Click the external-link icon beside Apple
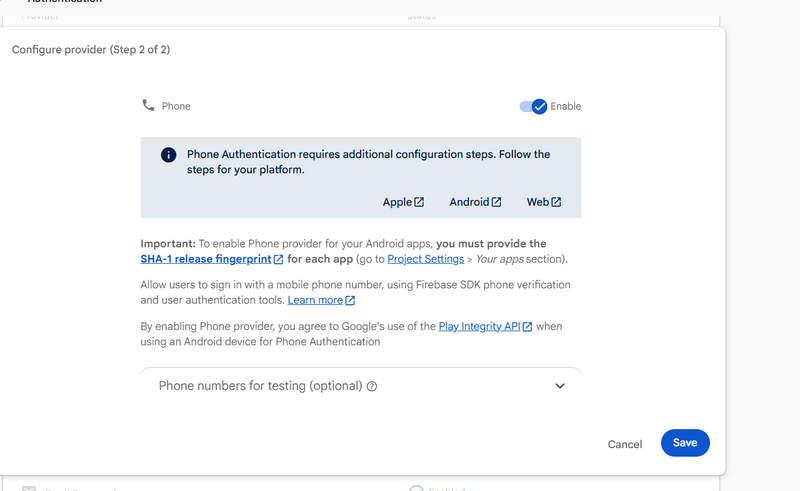 [x=419, y=202]
